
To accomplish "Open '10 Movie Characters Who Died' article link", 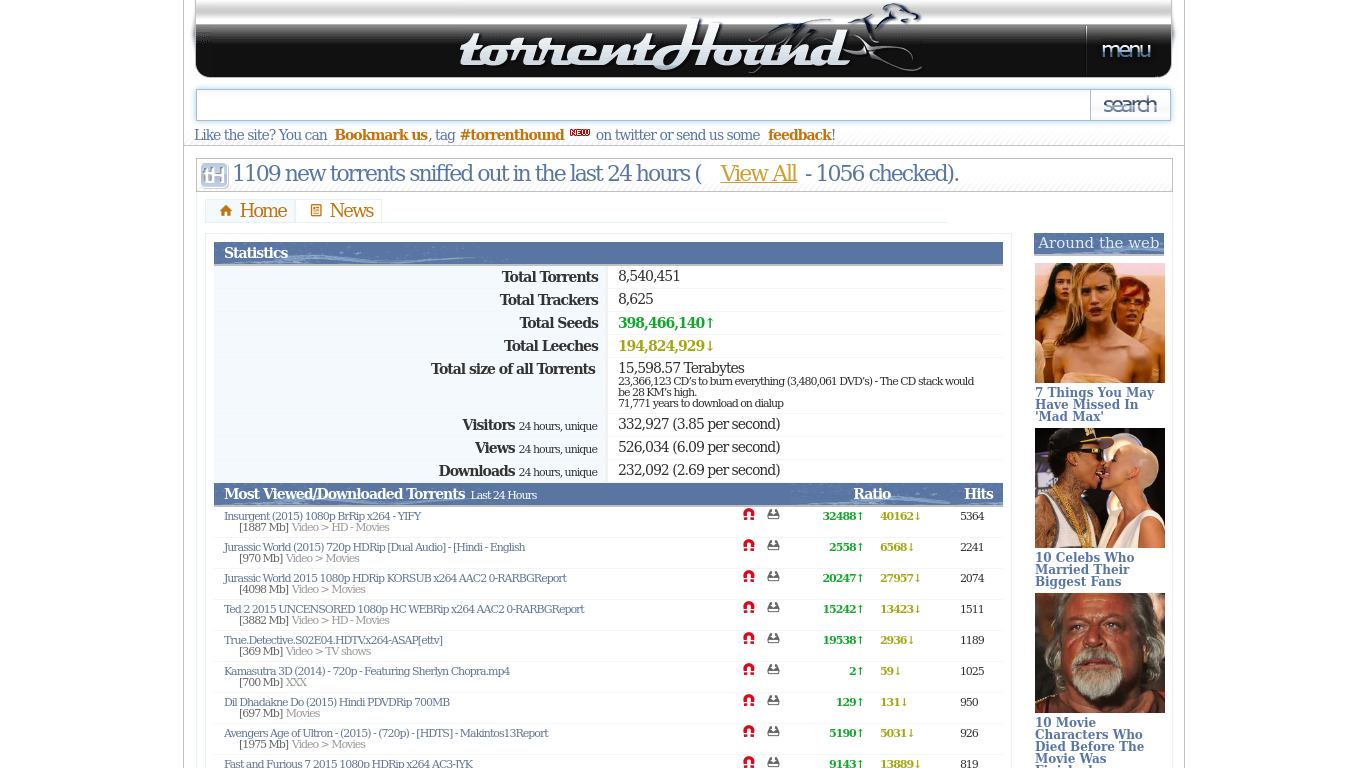I will [x=1089, y=740].
